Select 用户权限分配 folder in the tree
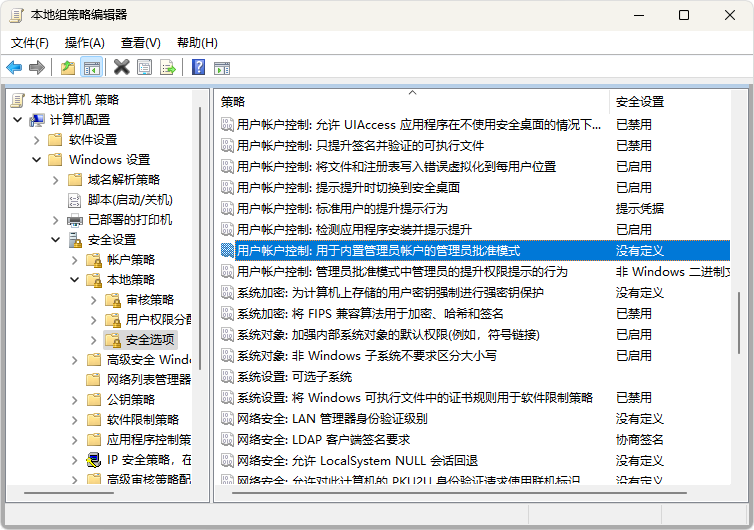 coord(158,320)
